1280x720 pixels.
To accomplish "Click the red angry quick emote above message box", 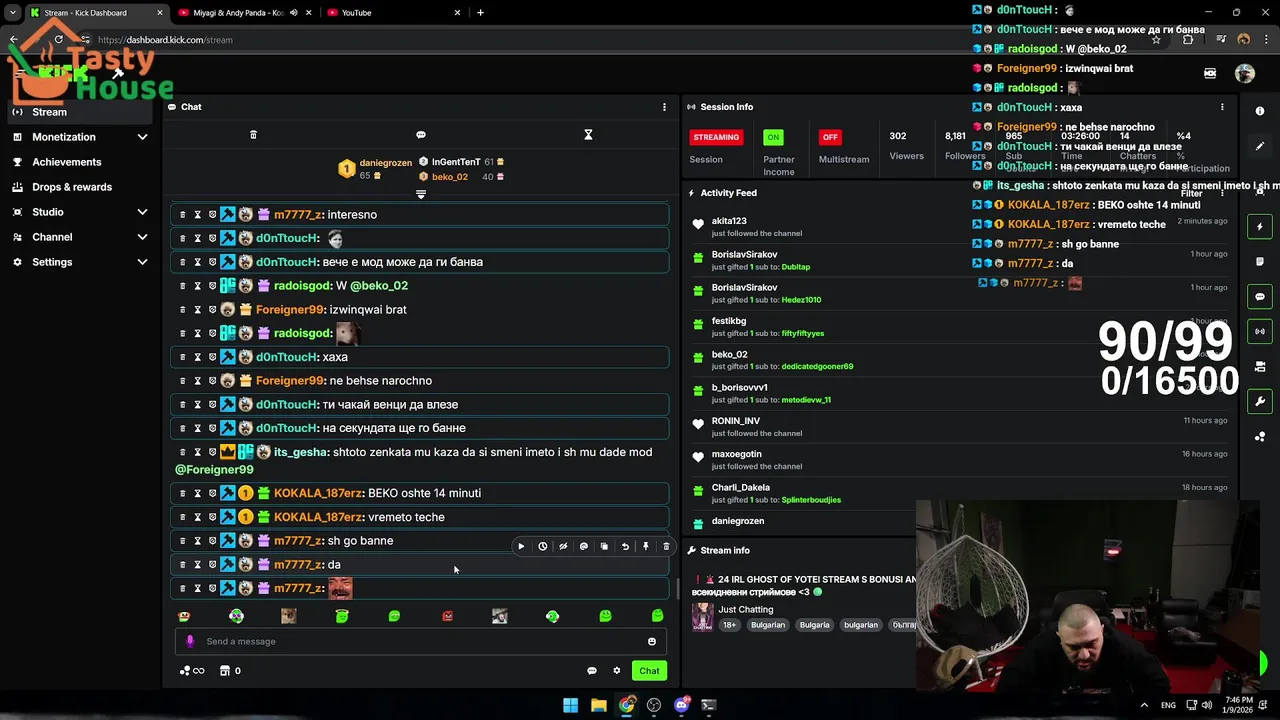I will pyautogui.click(x=447, y=616).
